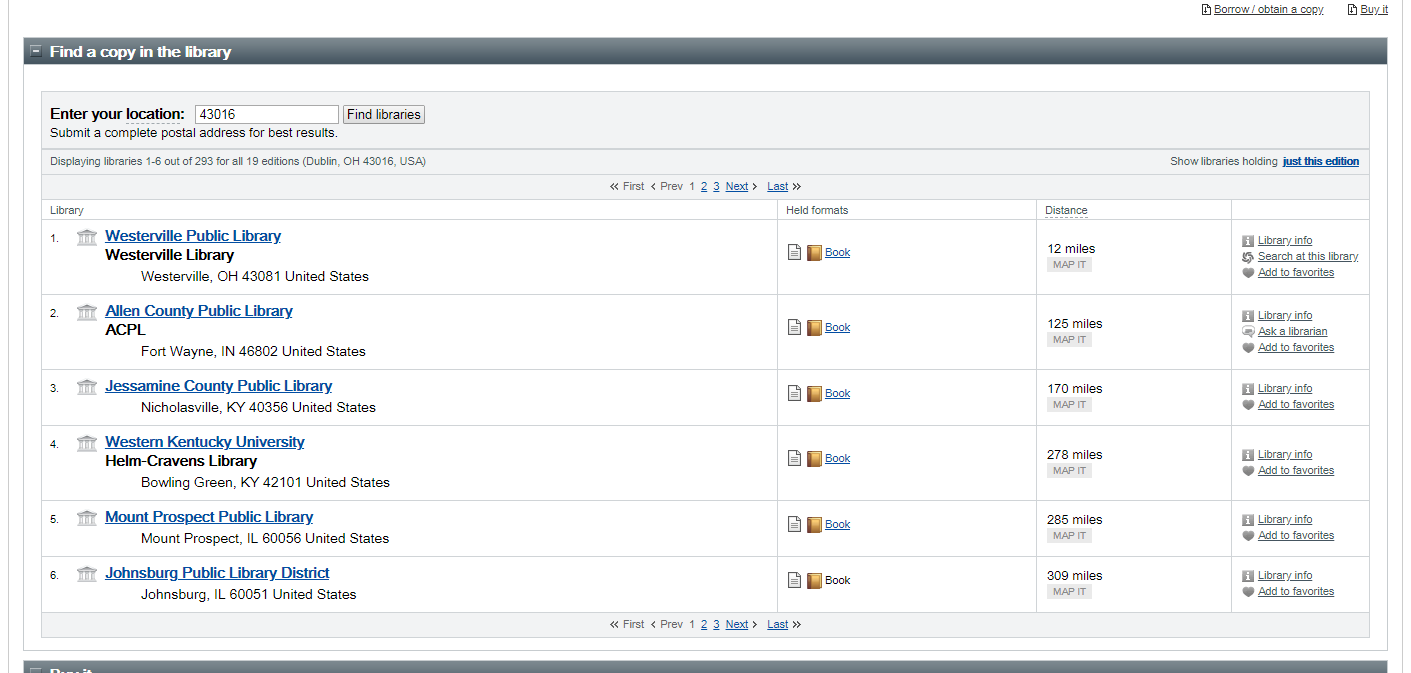Click the document icon in Jessamine County row
This screenshot has height=673, width=1411.
click(794, 393)
